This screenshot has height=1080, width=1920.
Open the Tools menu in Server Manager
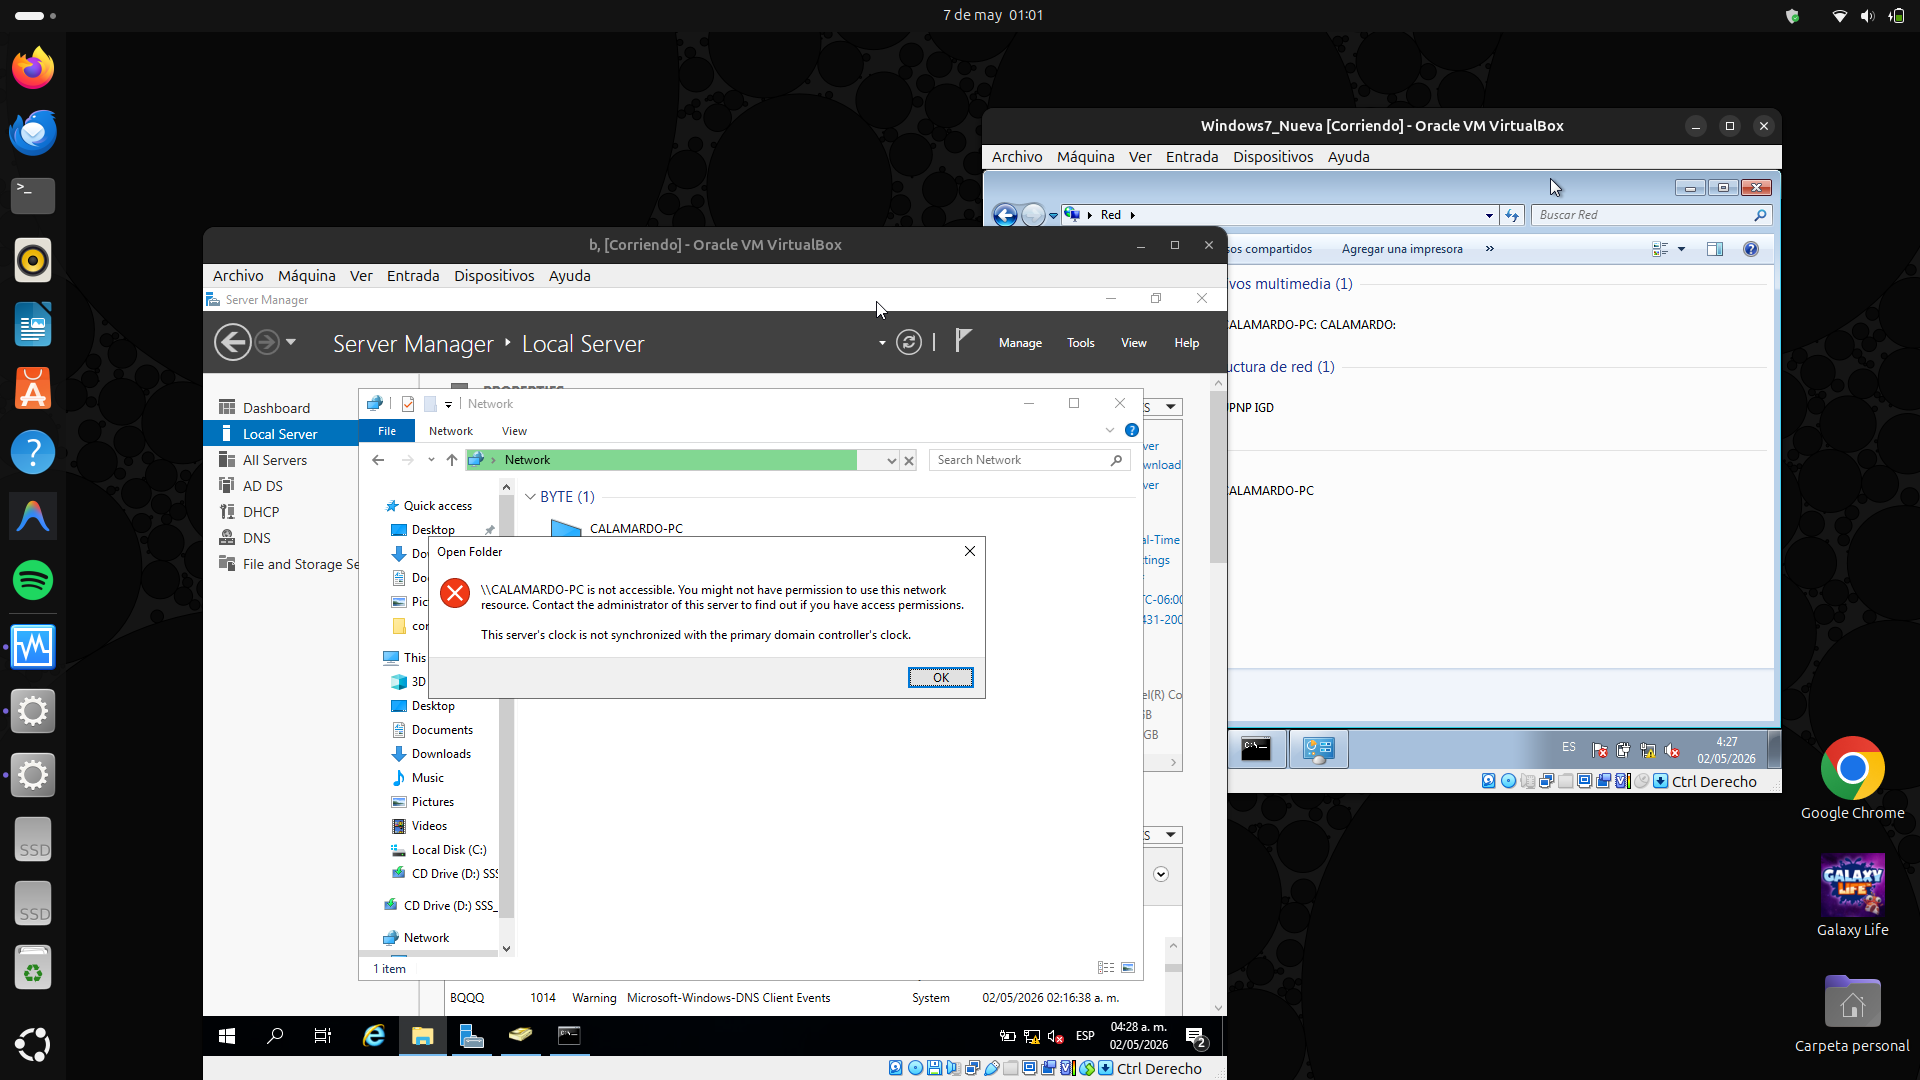pos(1080,343)
